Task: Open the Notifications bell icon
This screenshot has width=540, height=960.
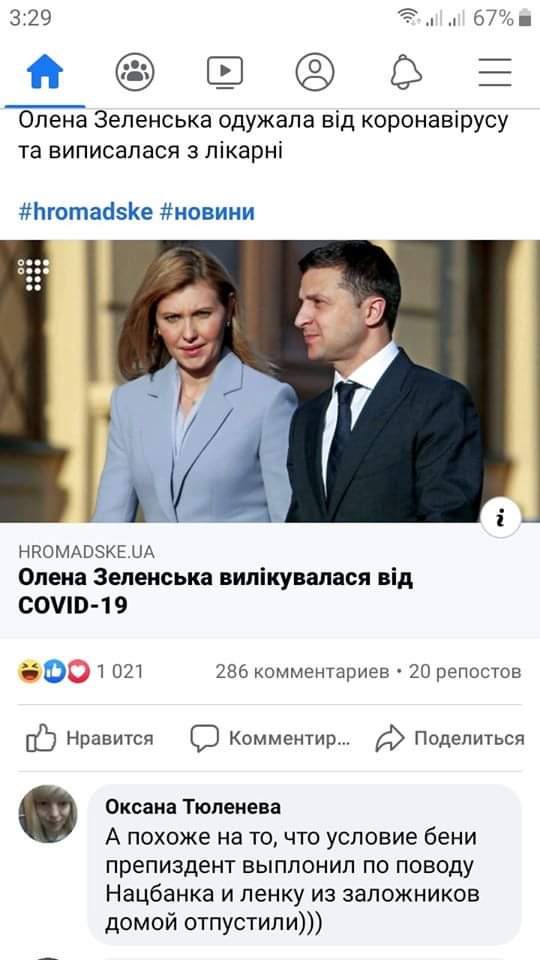Action: click(x=406, y=72)
